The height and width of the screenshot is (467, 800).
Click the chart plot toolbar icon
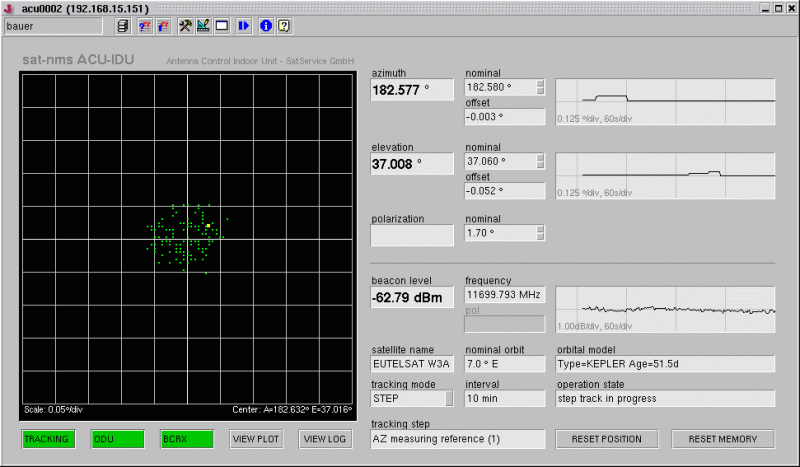203,25
